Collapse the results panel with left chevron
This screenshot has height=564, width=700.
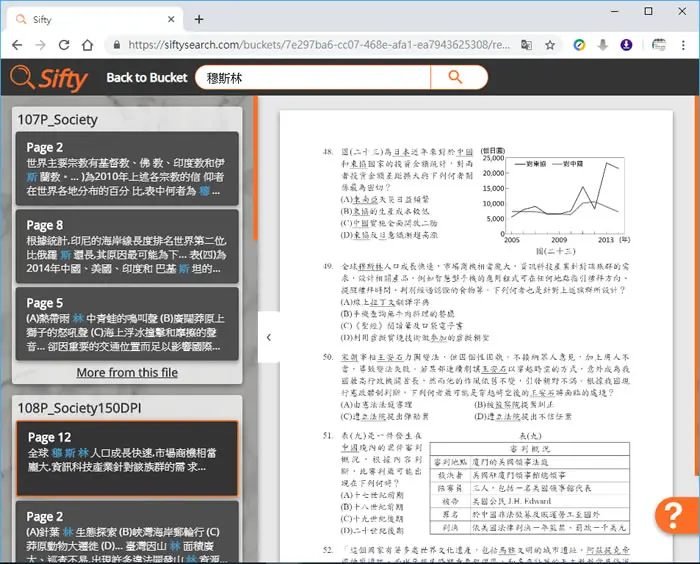pos(269,337)
